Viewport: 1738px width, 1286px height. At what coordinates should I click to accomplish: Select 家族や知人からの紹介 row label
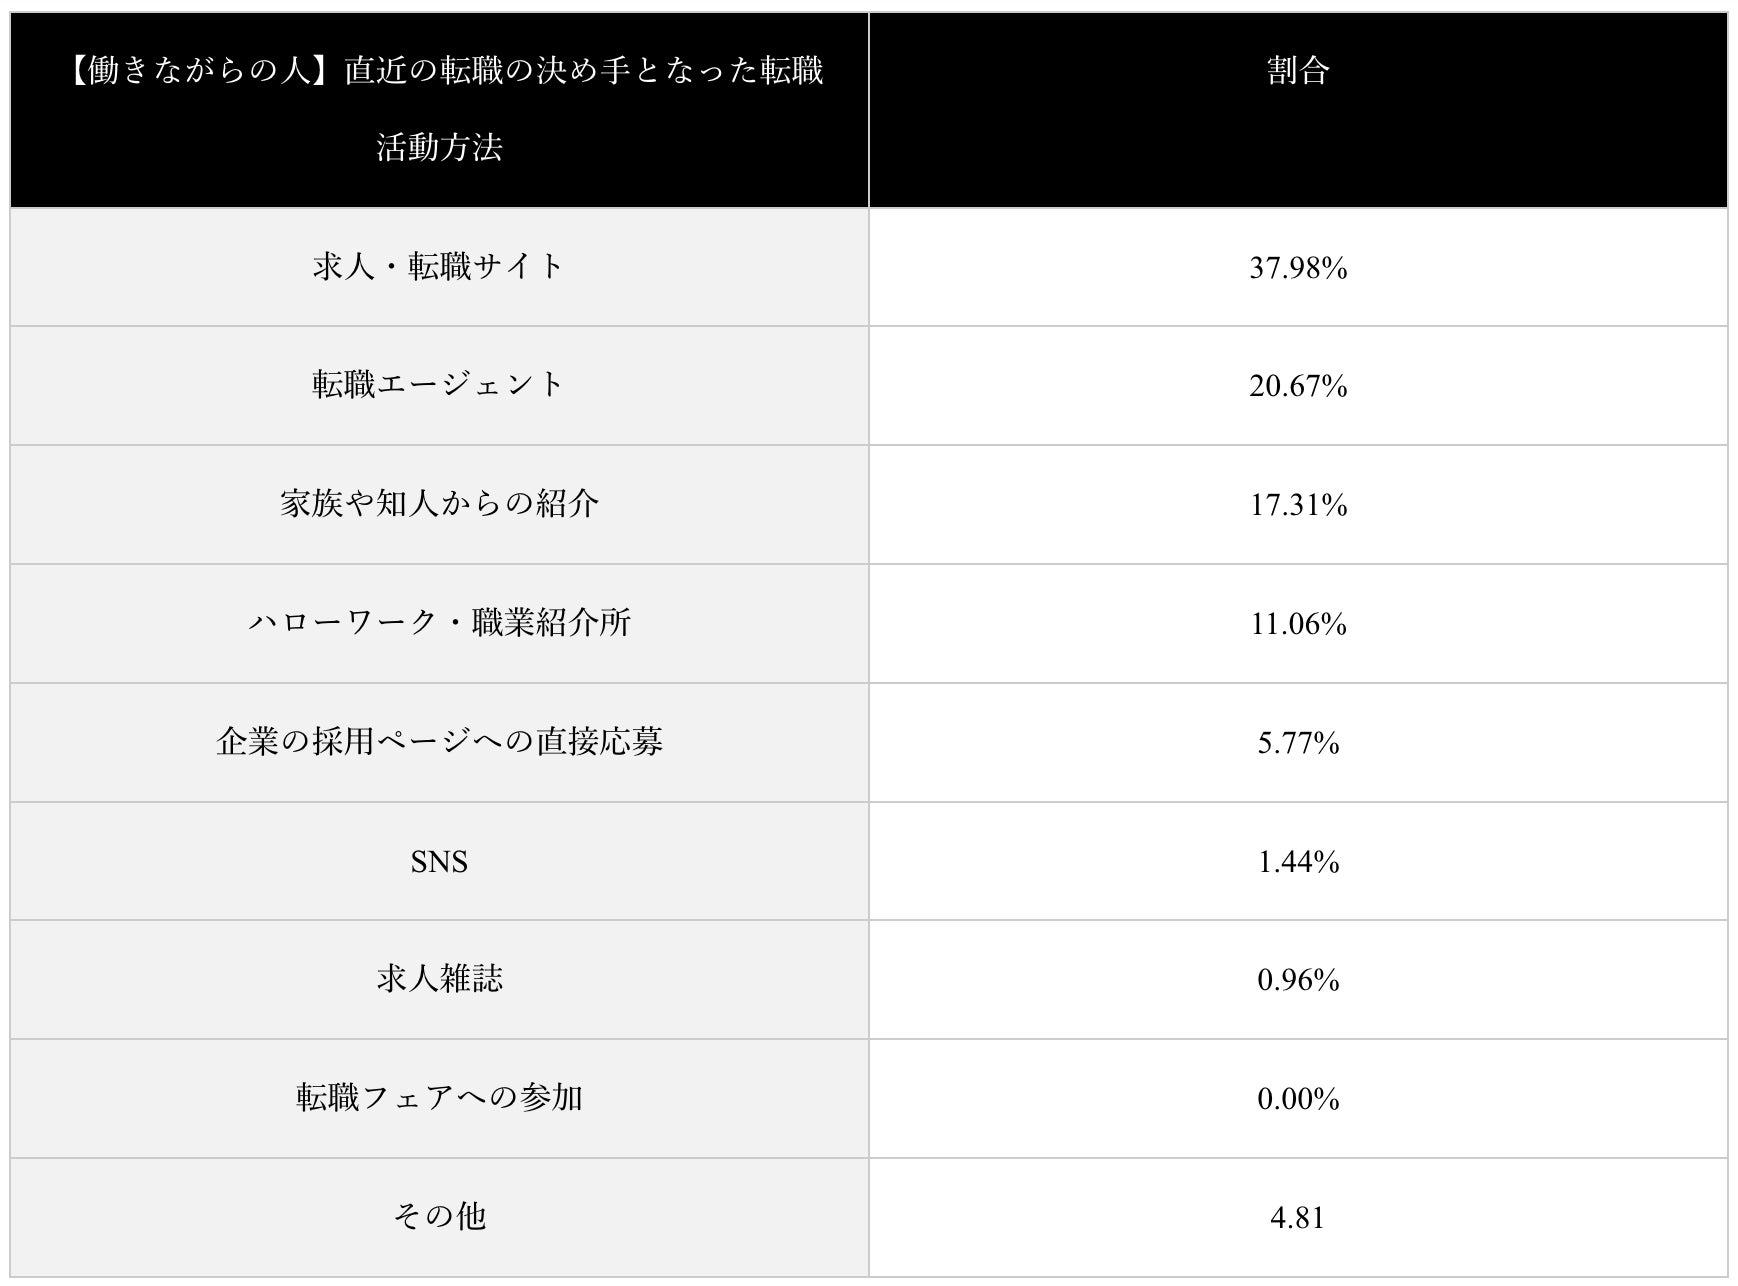(x=439, y=504)
